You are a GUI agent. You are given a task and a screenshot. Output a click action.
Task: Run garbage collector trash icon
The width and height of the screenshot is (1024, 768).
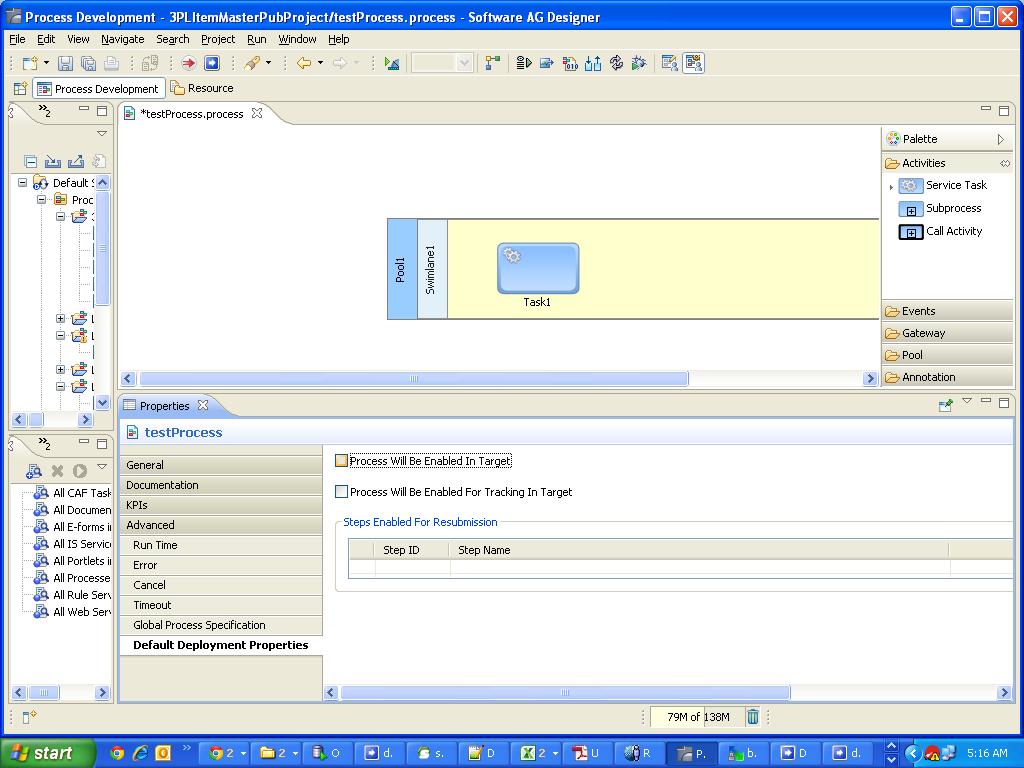pyautogui.click(x=752, y=717)
